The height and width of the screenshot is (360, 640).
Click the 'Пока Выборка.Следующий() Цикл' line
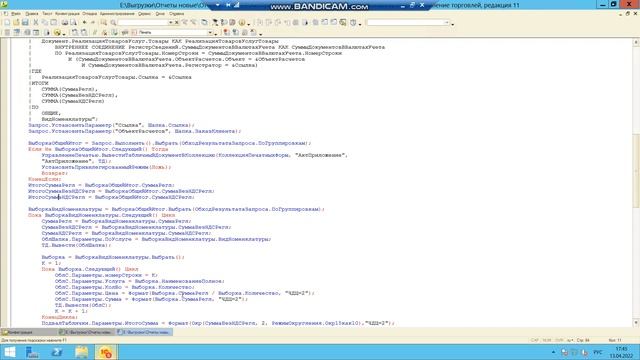[x=90, y=269]
